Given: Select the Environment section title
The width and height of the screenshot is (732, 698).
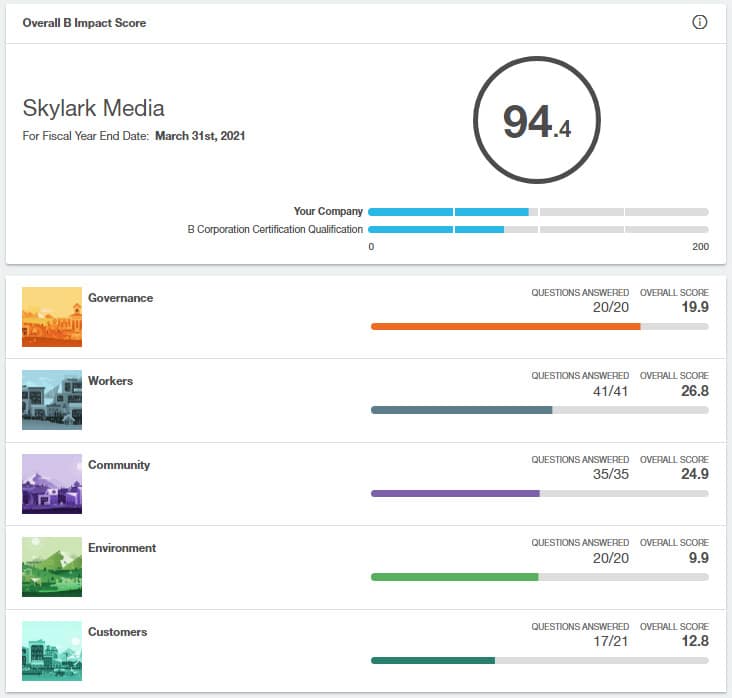Looking at the screenshot, I should tap(122, 548).
